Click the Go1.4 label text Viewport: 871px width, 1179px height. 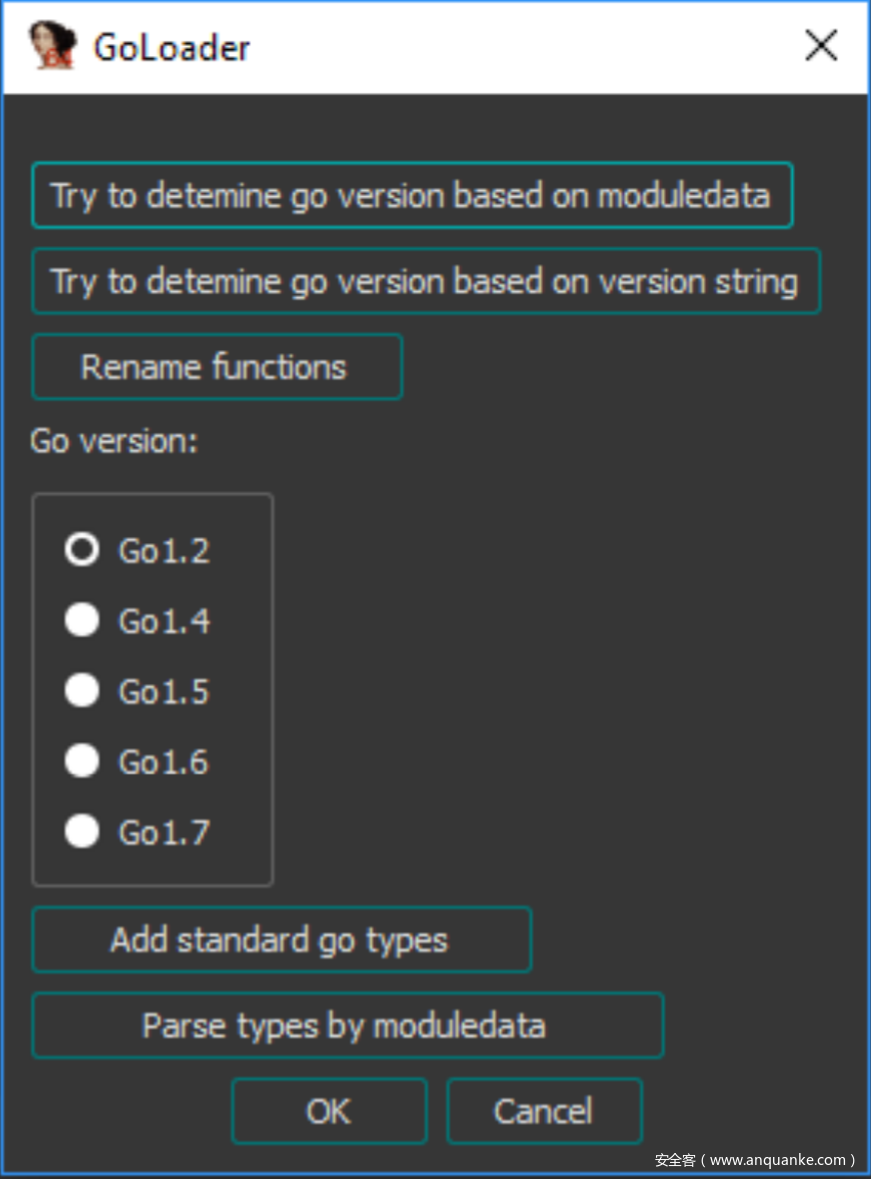pos(164,622)
